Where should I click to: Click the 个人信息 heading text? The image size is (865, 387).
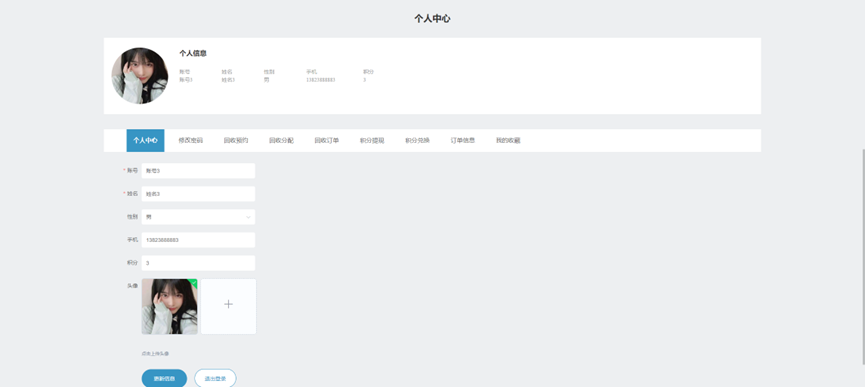[193, 53]
